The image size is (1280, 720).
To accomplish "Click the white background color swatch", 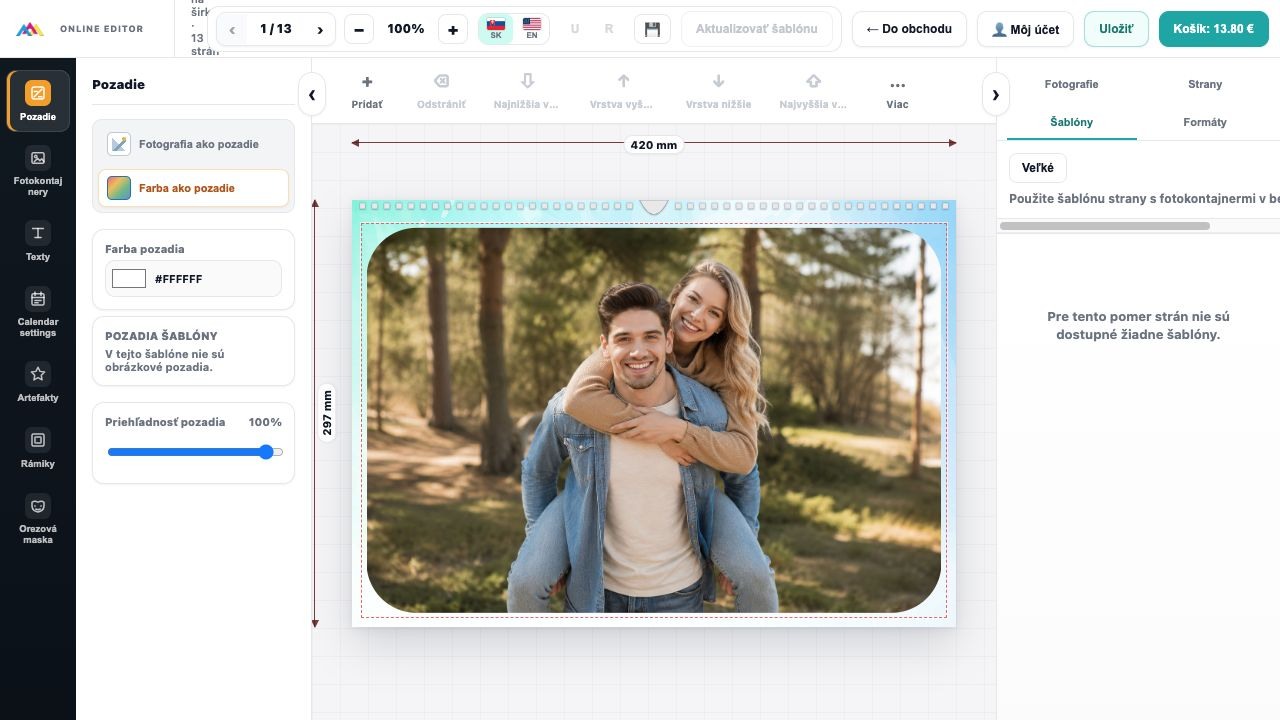I will 129,279.
